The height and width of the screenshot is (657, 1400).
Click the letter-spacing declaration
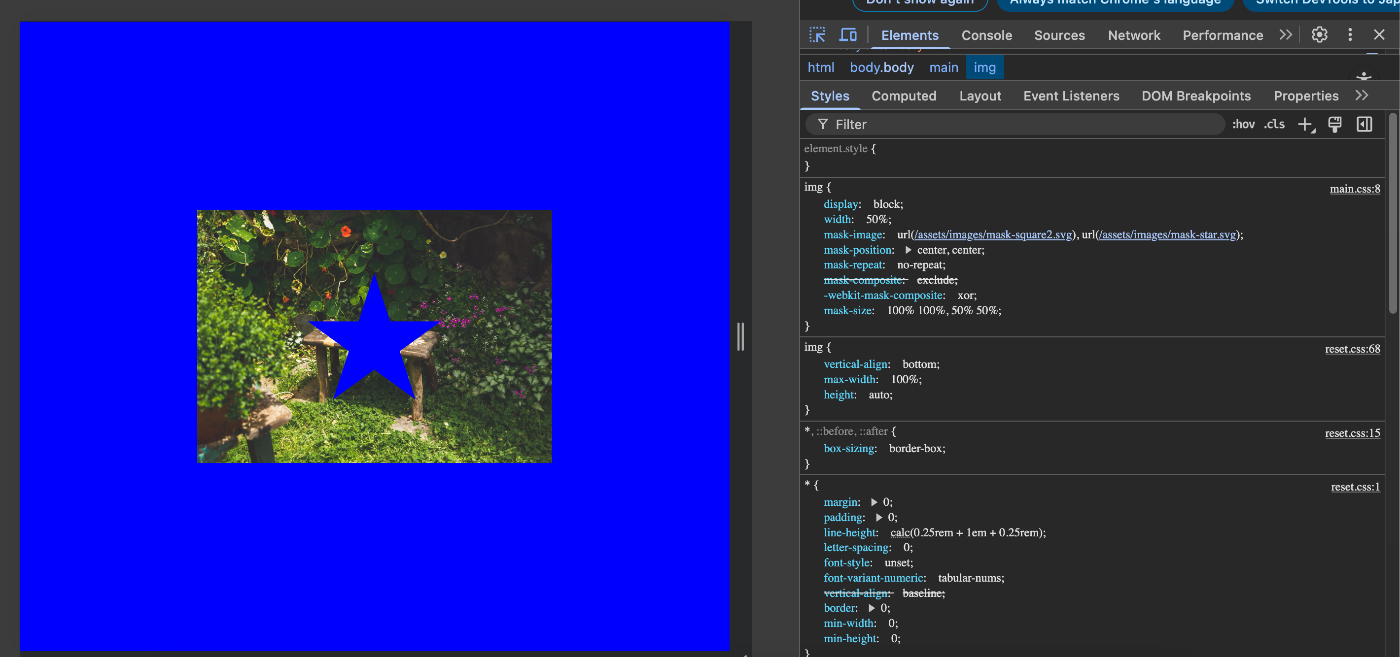point(868,548)
